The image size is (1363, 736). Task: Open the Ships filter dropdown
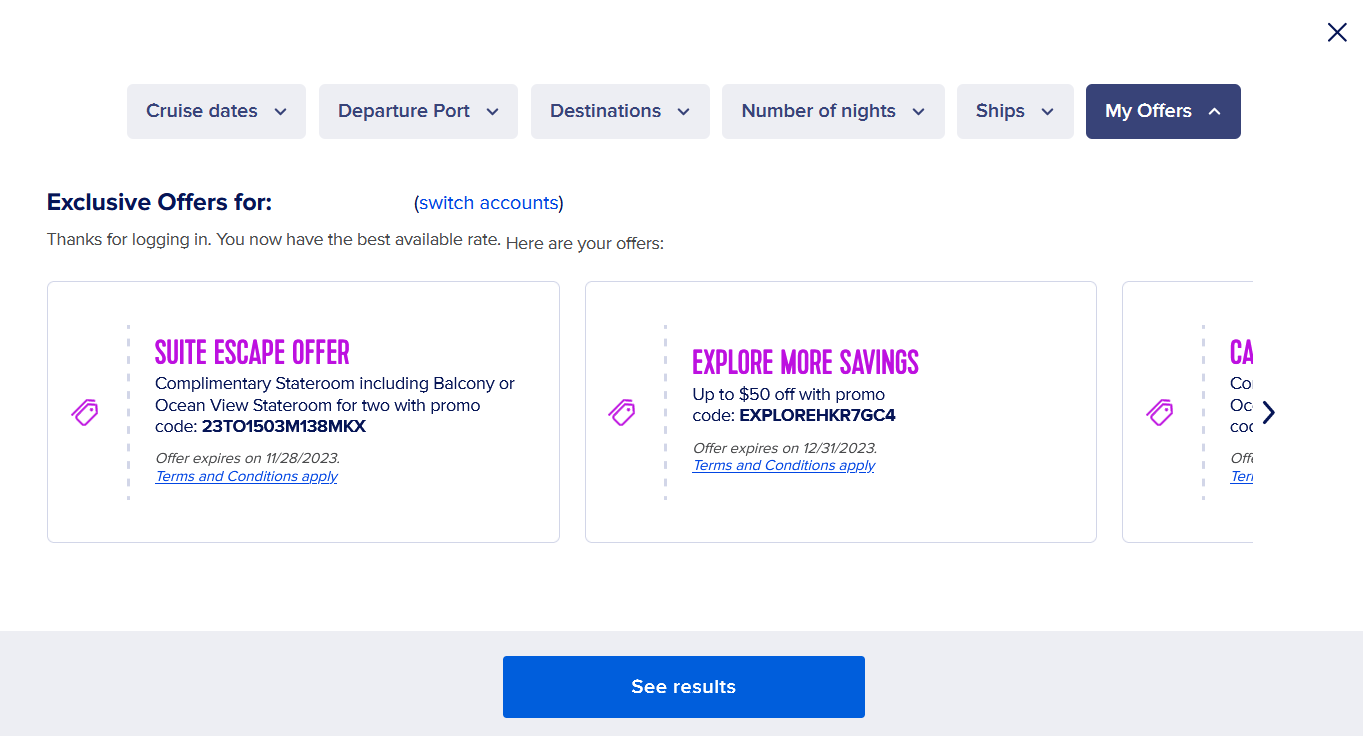[x=1015, y=111]
